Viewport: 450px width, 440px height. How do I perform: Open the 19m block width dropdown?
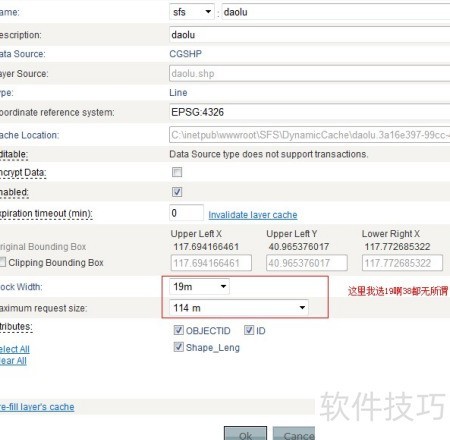[x=199, y=286]
